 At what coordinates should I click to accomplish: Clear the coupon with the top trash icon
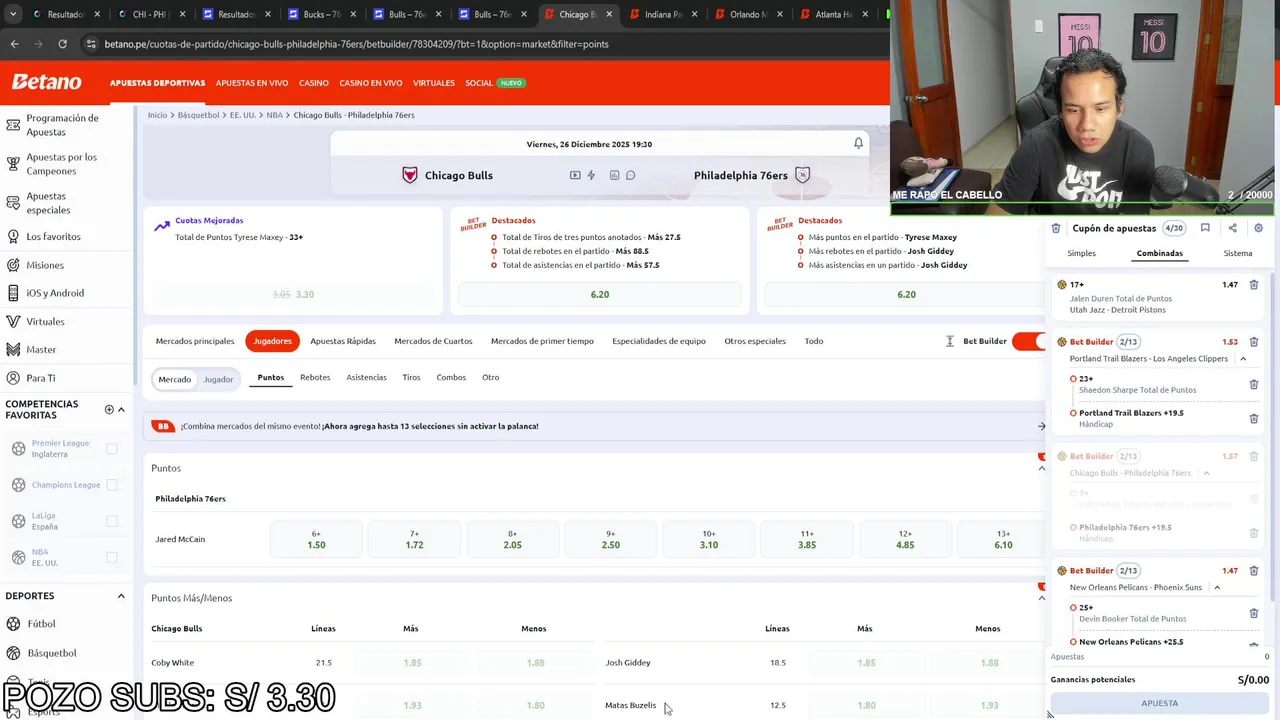tap(1056, 228)
